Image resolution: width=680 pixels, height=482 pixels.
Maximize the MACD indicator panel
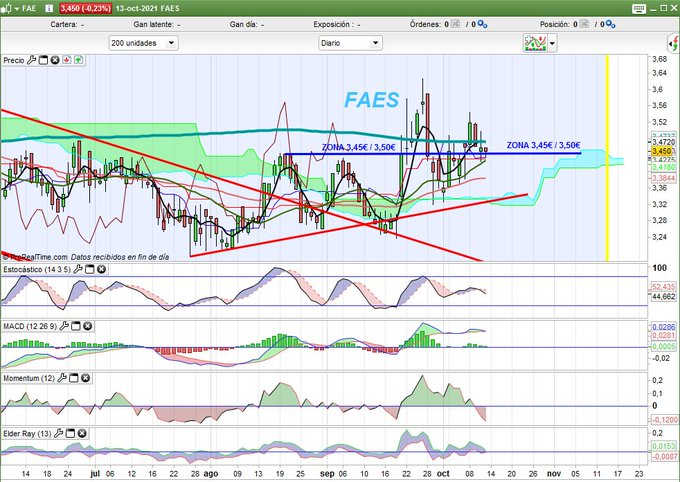[76, 326]
